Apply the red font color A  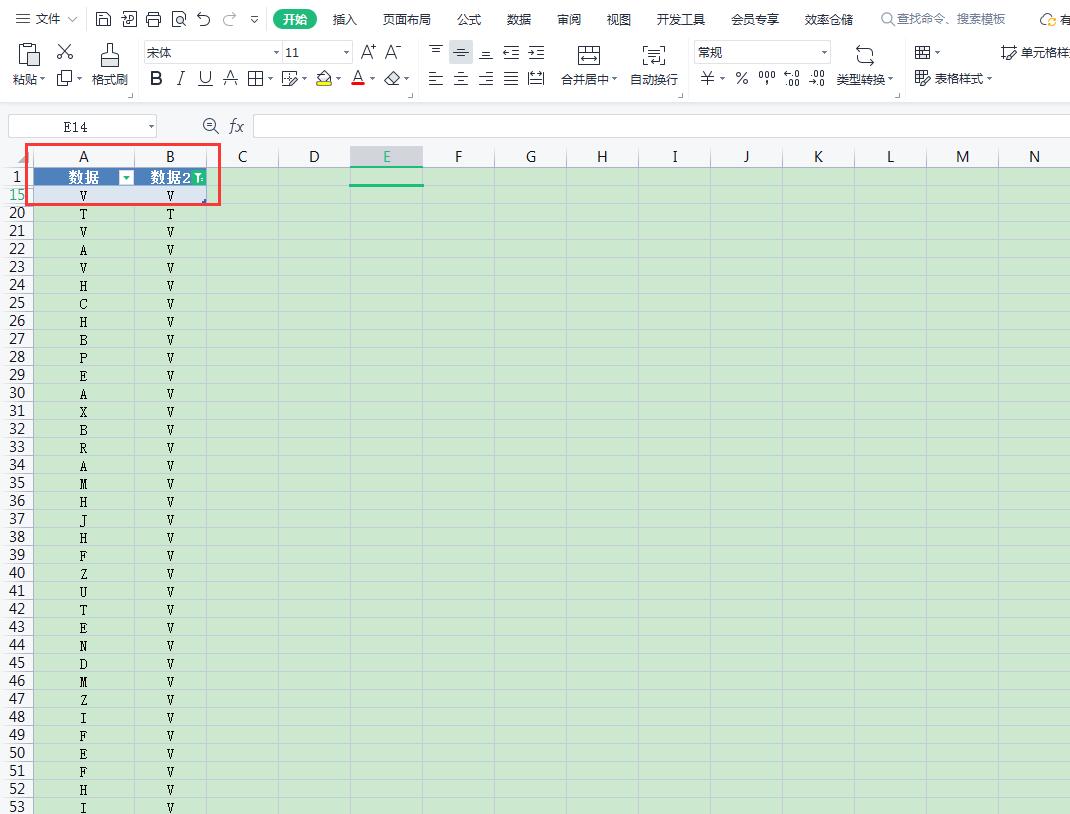(x=358, y=78)
